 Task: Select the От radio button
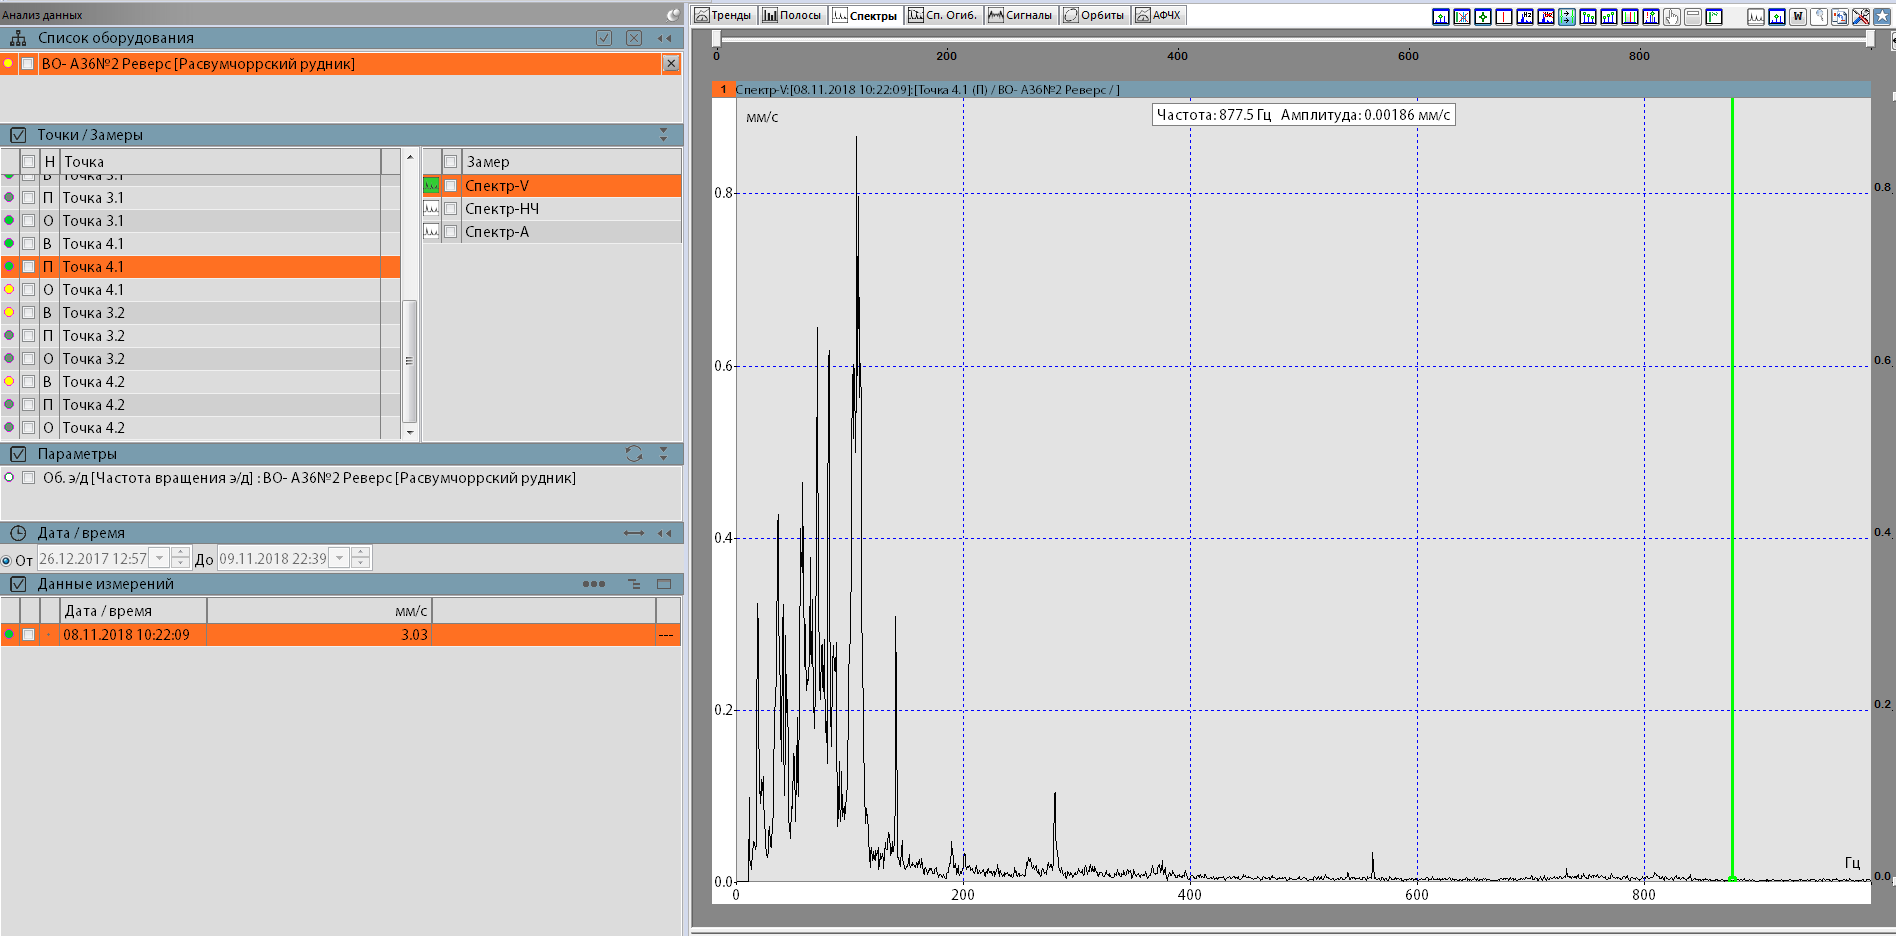point(7,561)
